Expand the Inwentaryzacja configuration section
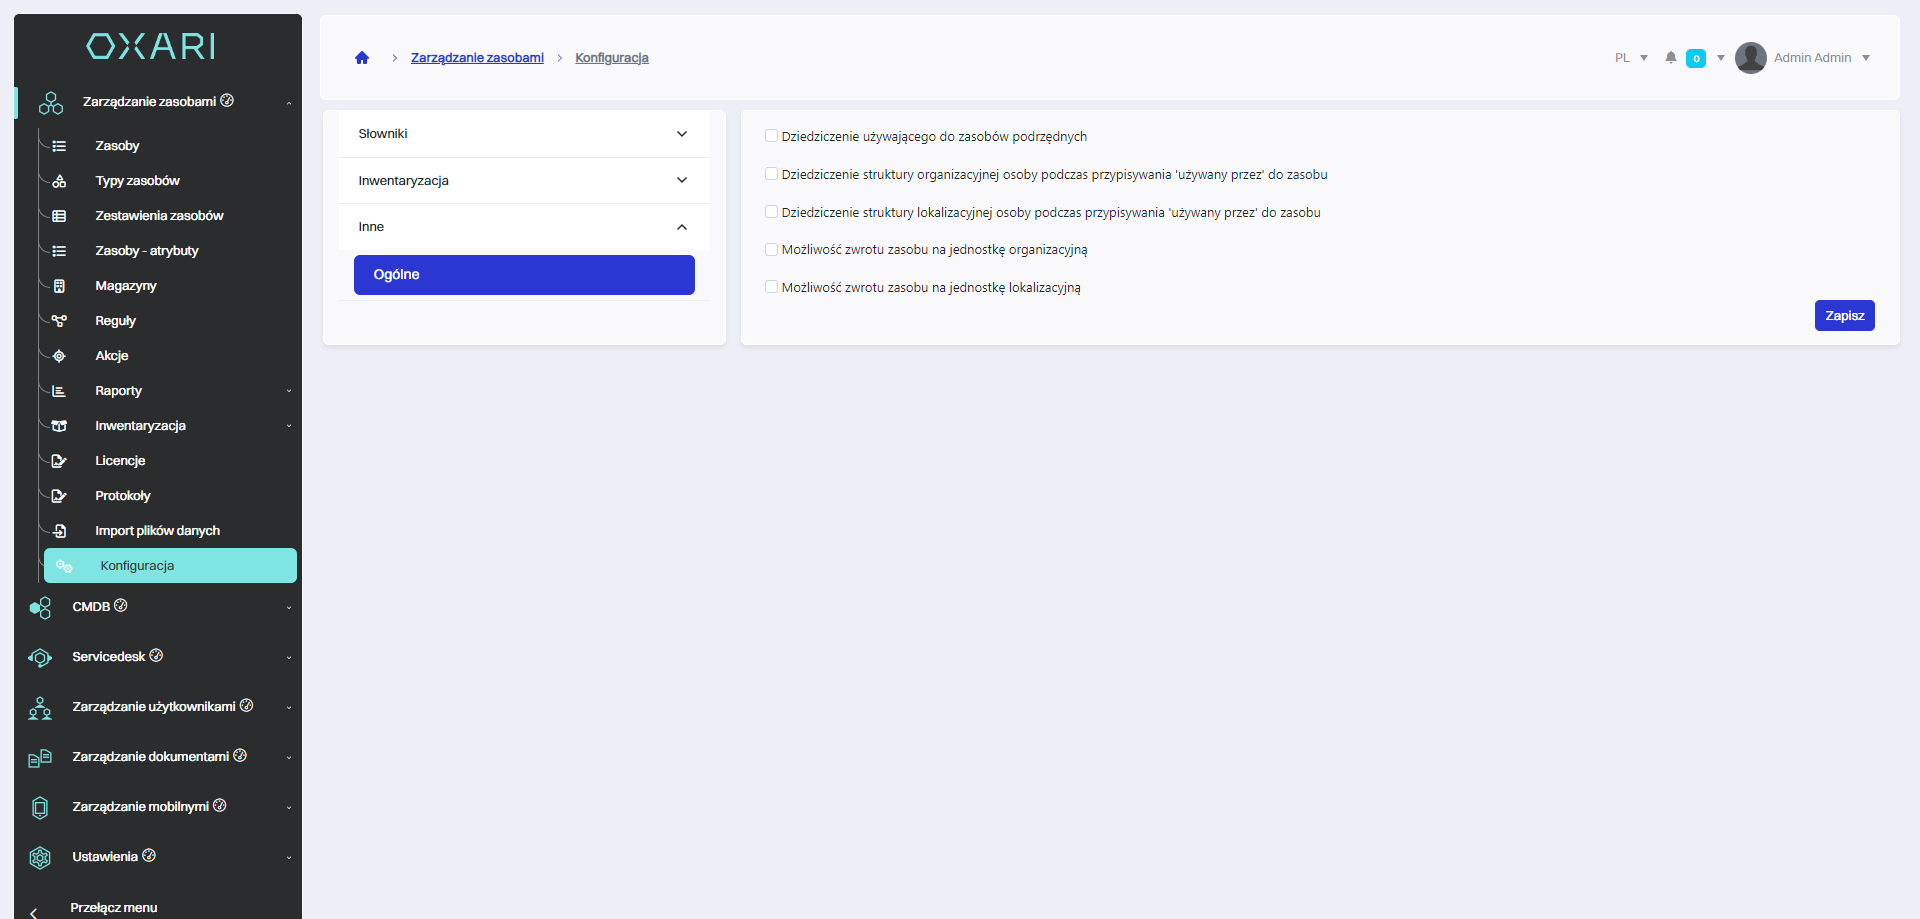1920x919 pixels. pyautogui.click(x=523, y=181)
